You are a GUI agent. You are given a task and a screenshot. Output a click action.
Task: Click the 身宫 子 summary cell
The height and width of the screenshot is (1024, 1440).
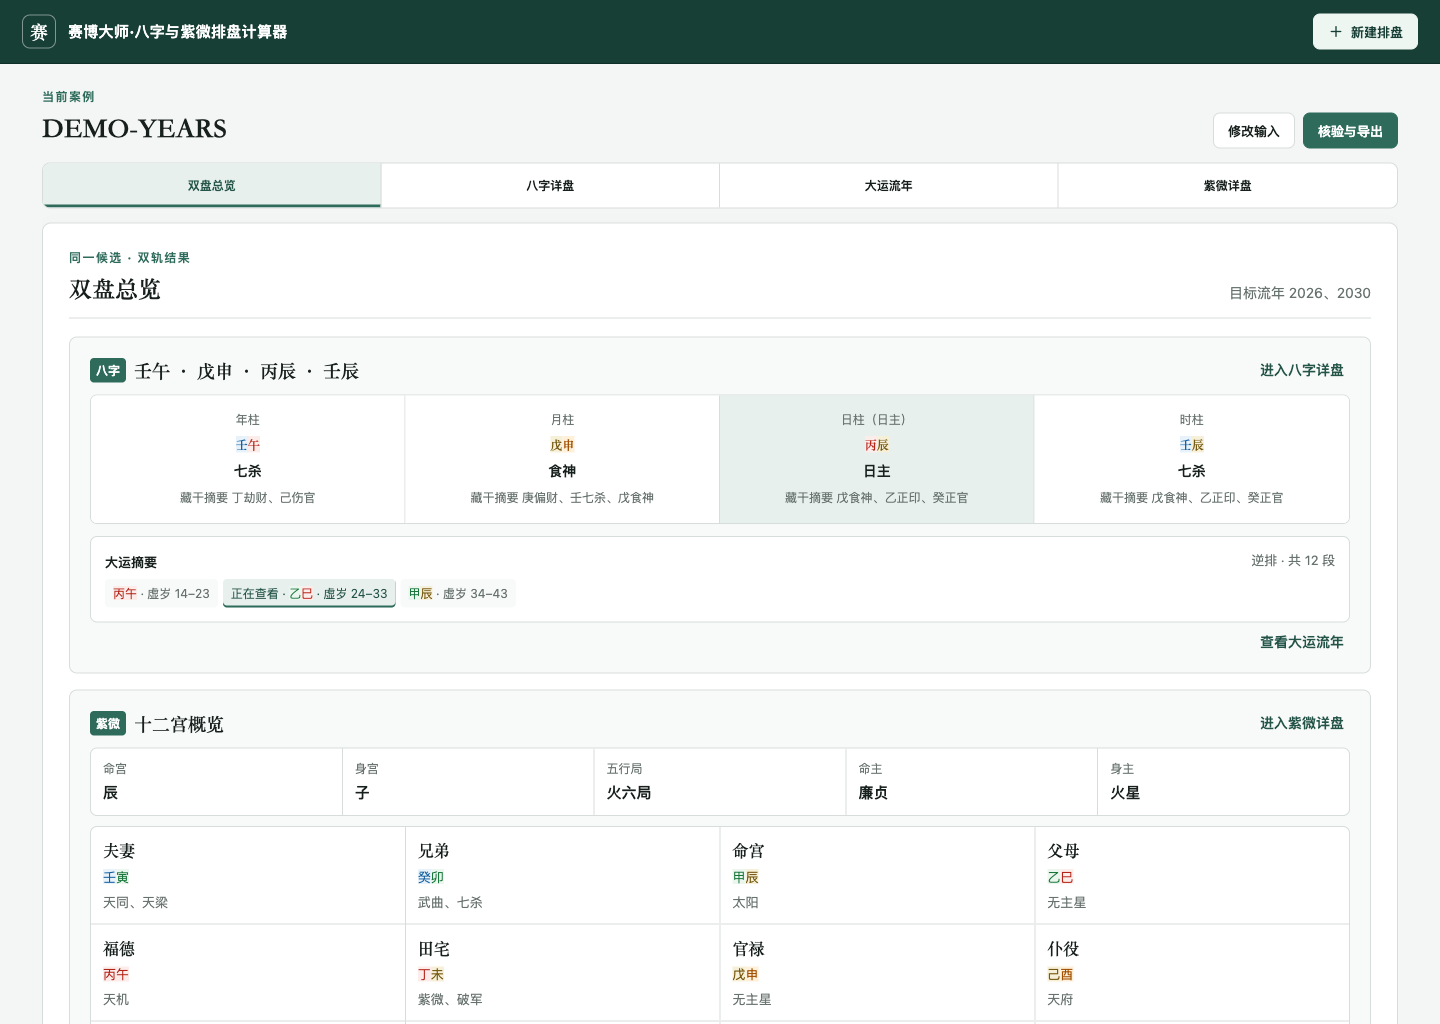pyautogui.click(x=468, y=782)
